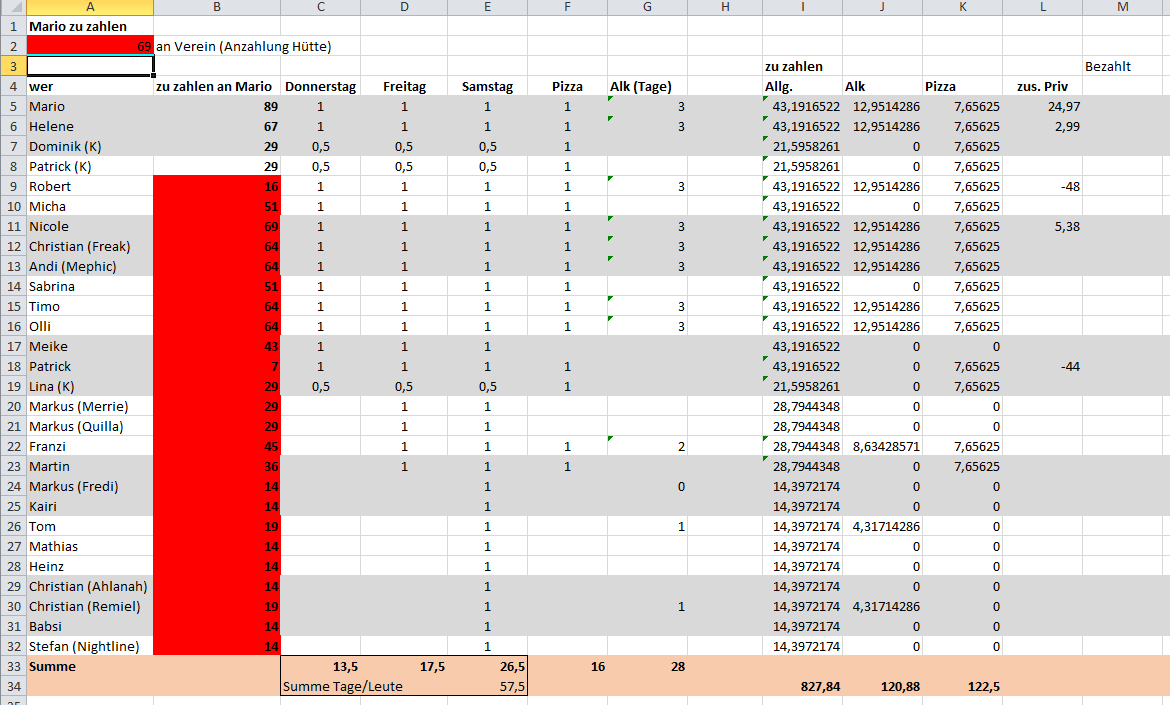The height and width of the screenshot is (705, 1170).
Task: Select name cell 'Olli'
Action: (x=90, y=327)
